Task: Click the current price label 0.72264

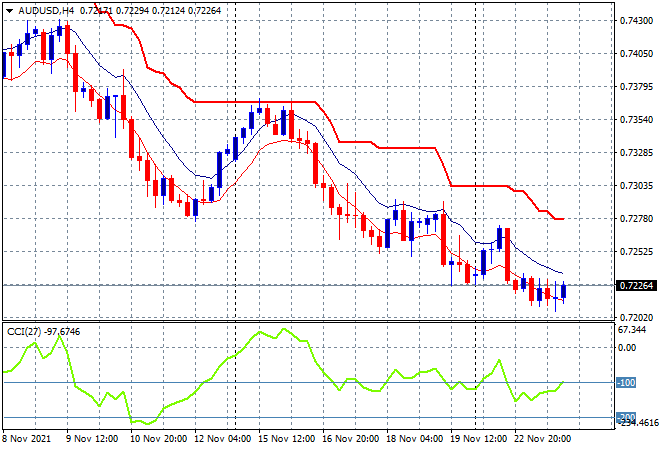Action: [636, 285]
